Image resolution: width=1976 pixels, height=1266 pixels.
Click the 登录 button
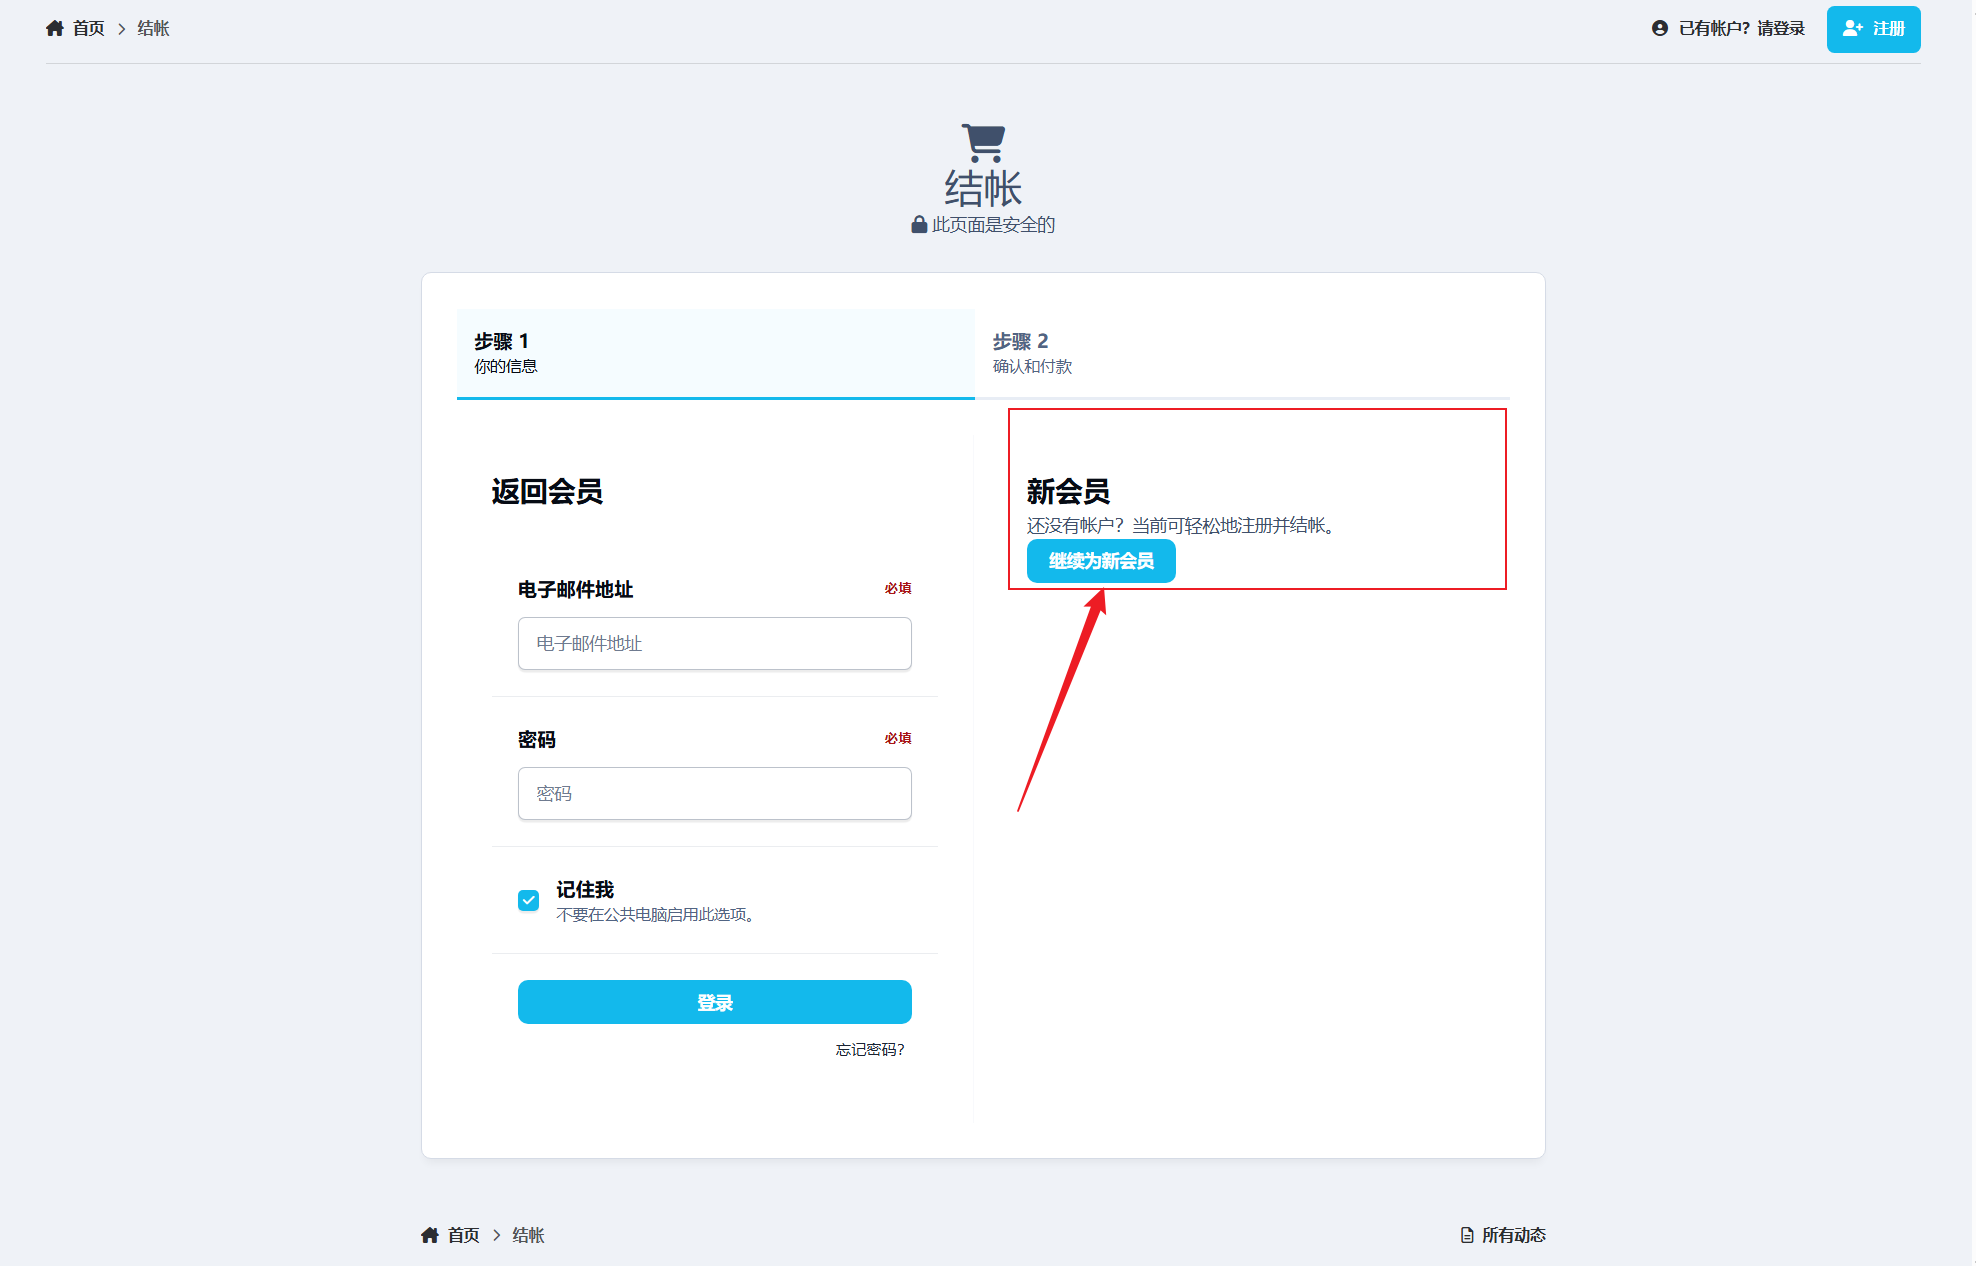(x=715, y=1002)
